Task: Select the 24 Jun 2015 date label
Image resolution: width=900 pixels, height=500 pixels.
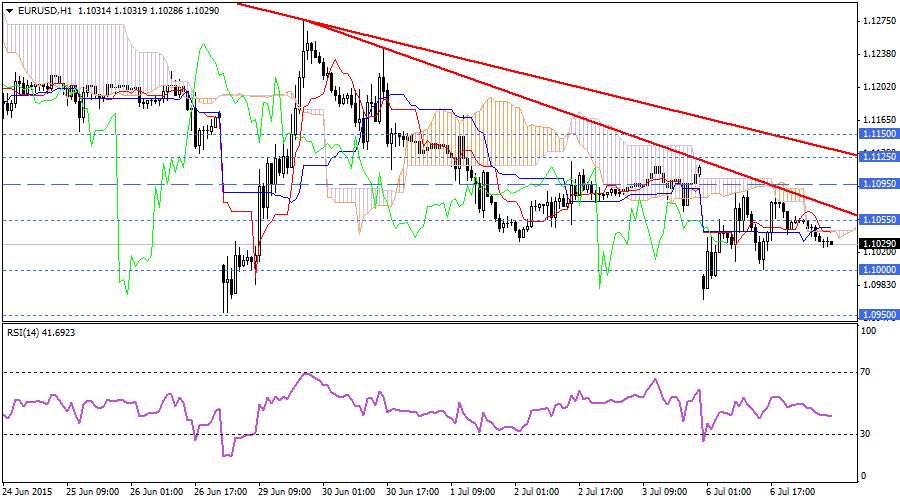Action: click(x=27, y=492)
